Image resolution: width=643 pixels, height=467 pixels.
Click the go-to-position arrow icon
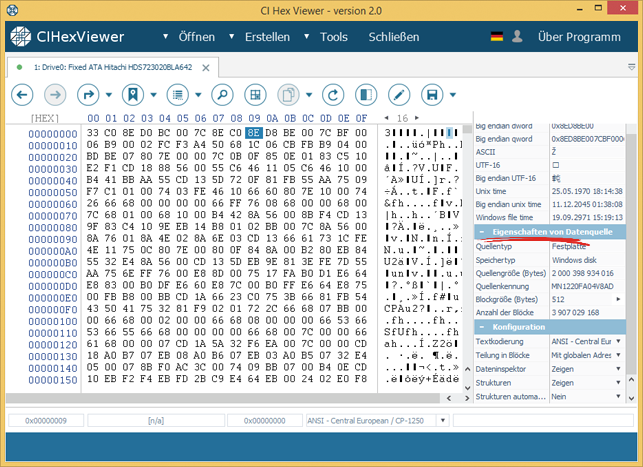point(89,95)
